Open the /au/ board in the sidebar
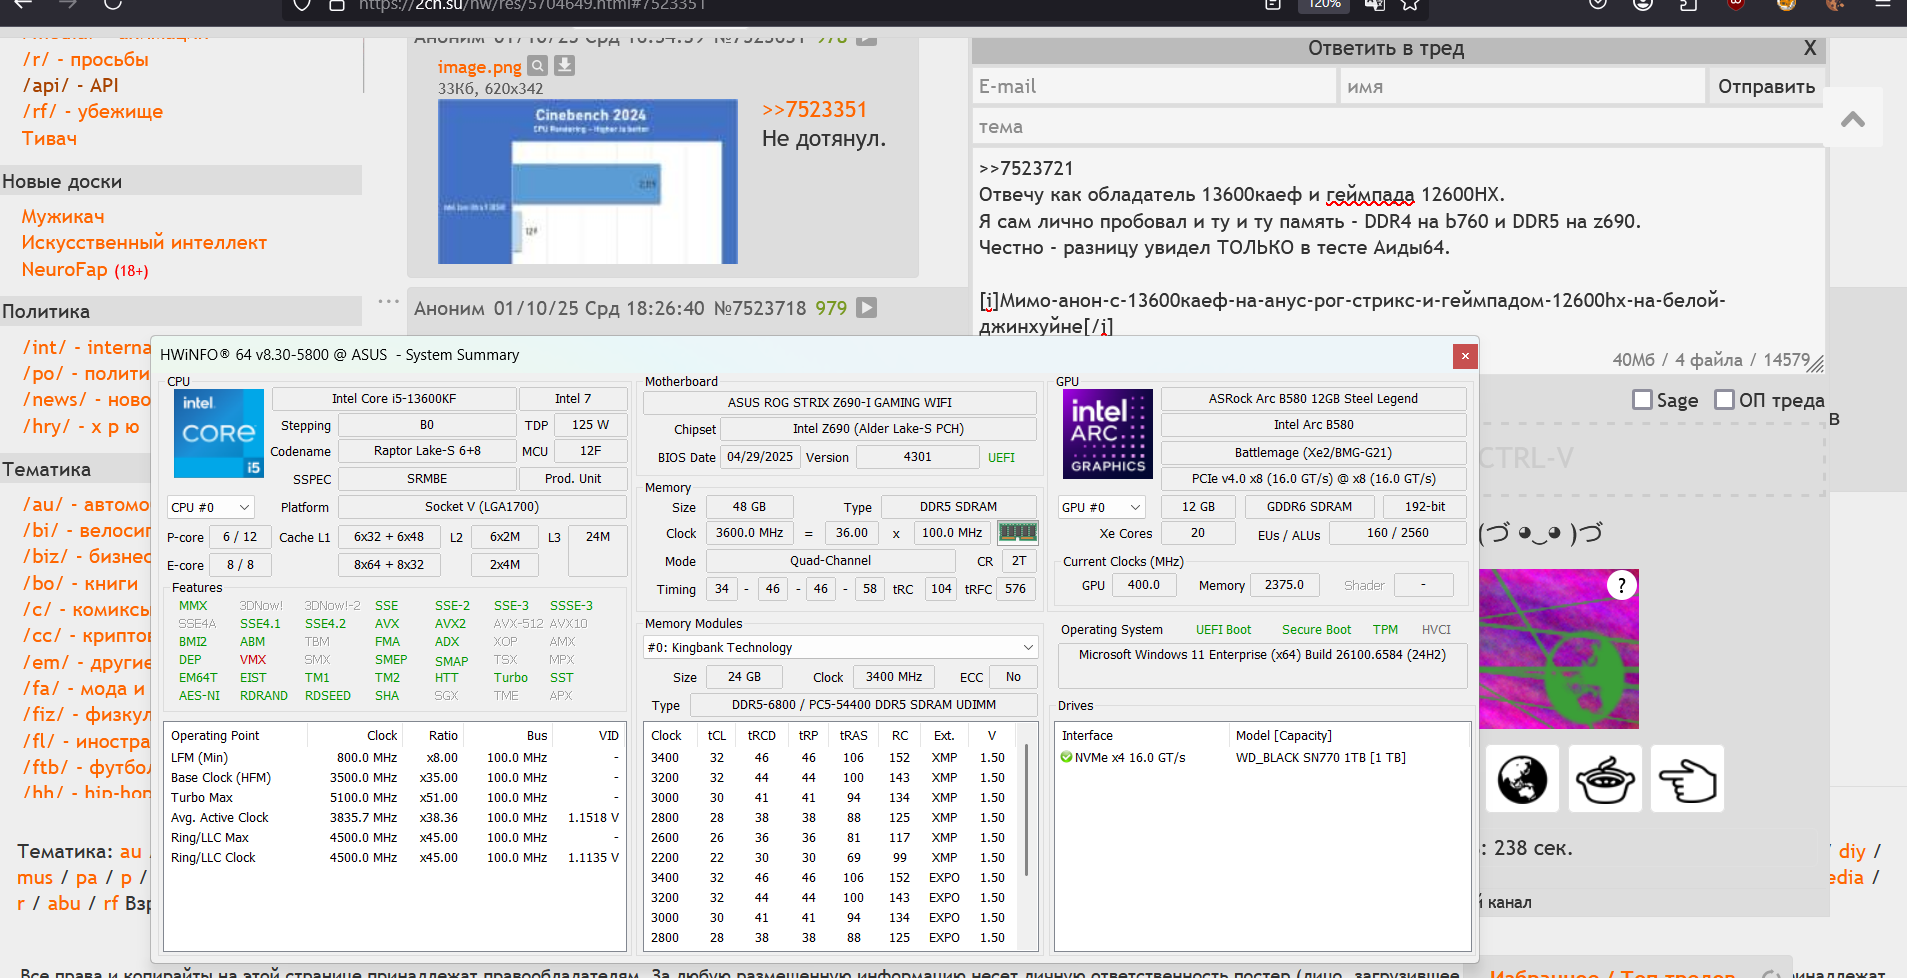Image resolution: width=1907 pixels, height=978 pixels. tap(86, 505)
